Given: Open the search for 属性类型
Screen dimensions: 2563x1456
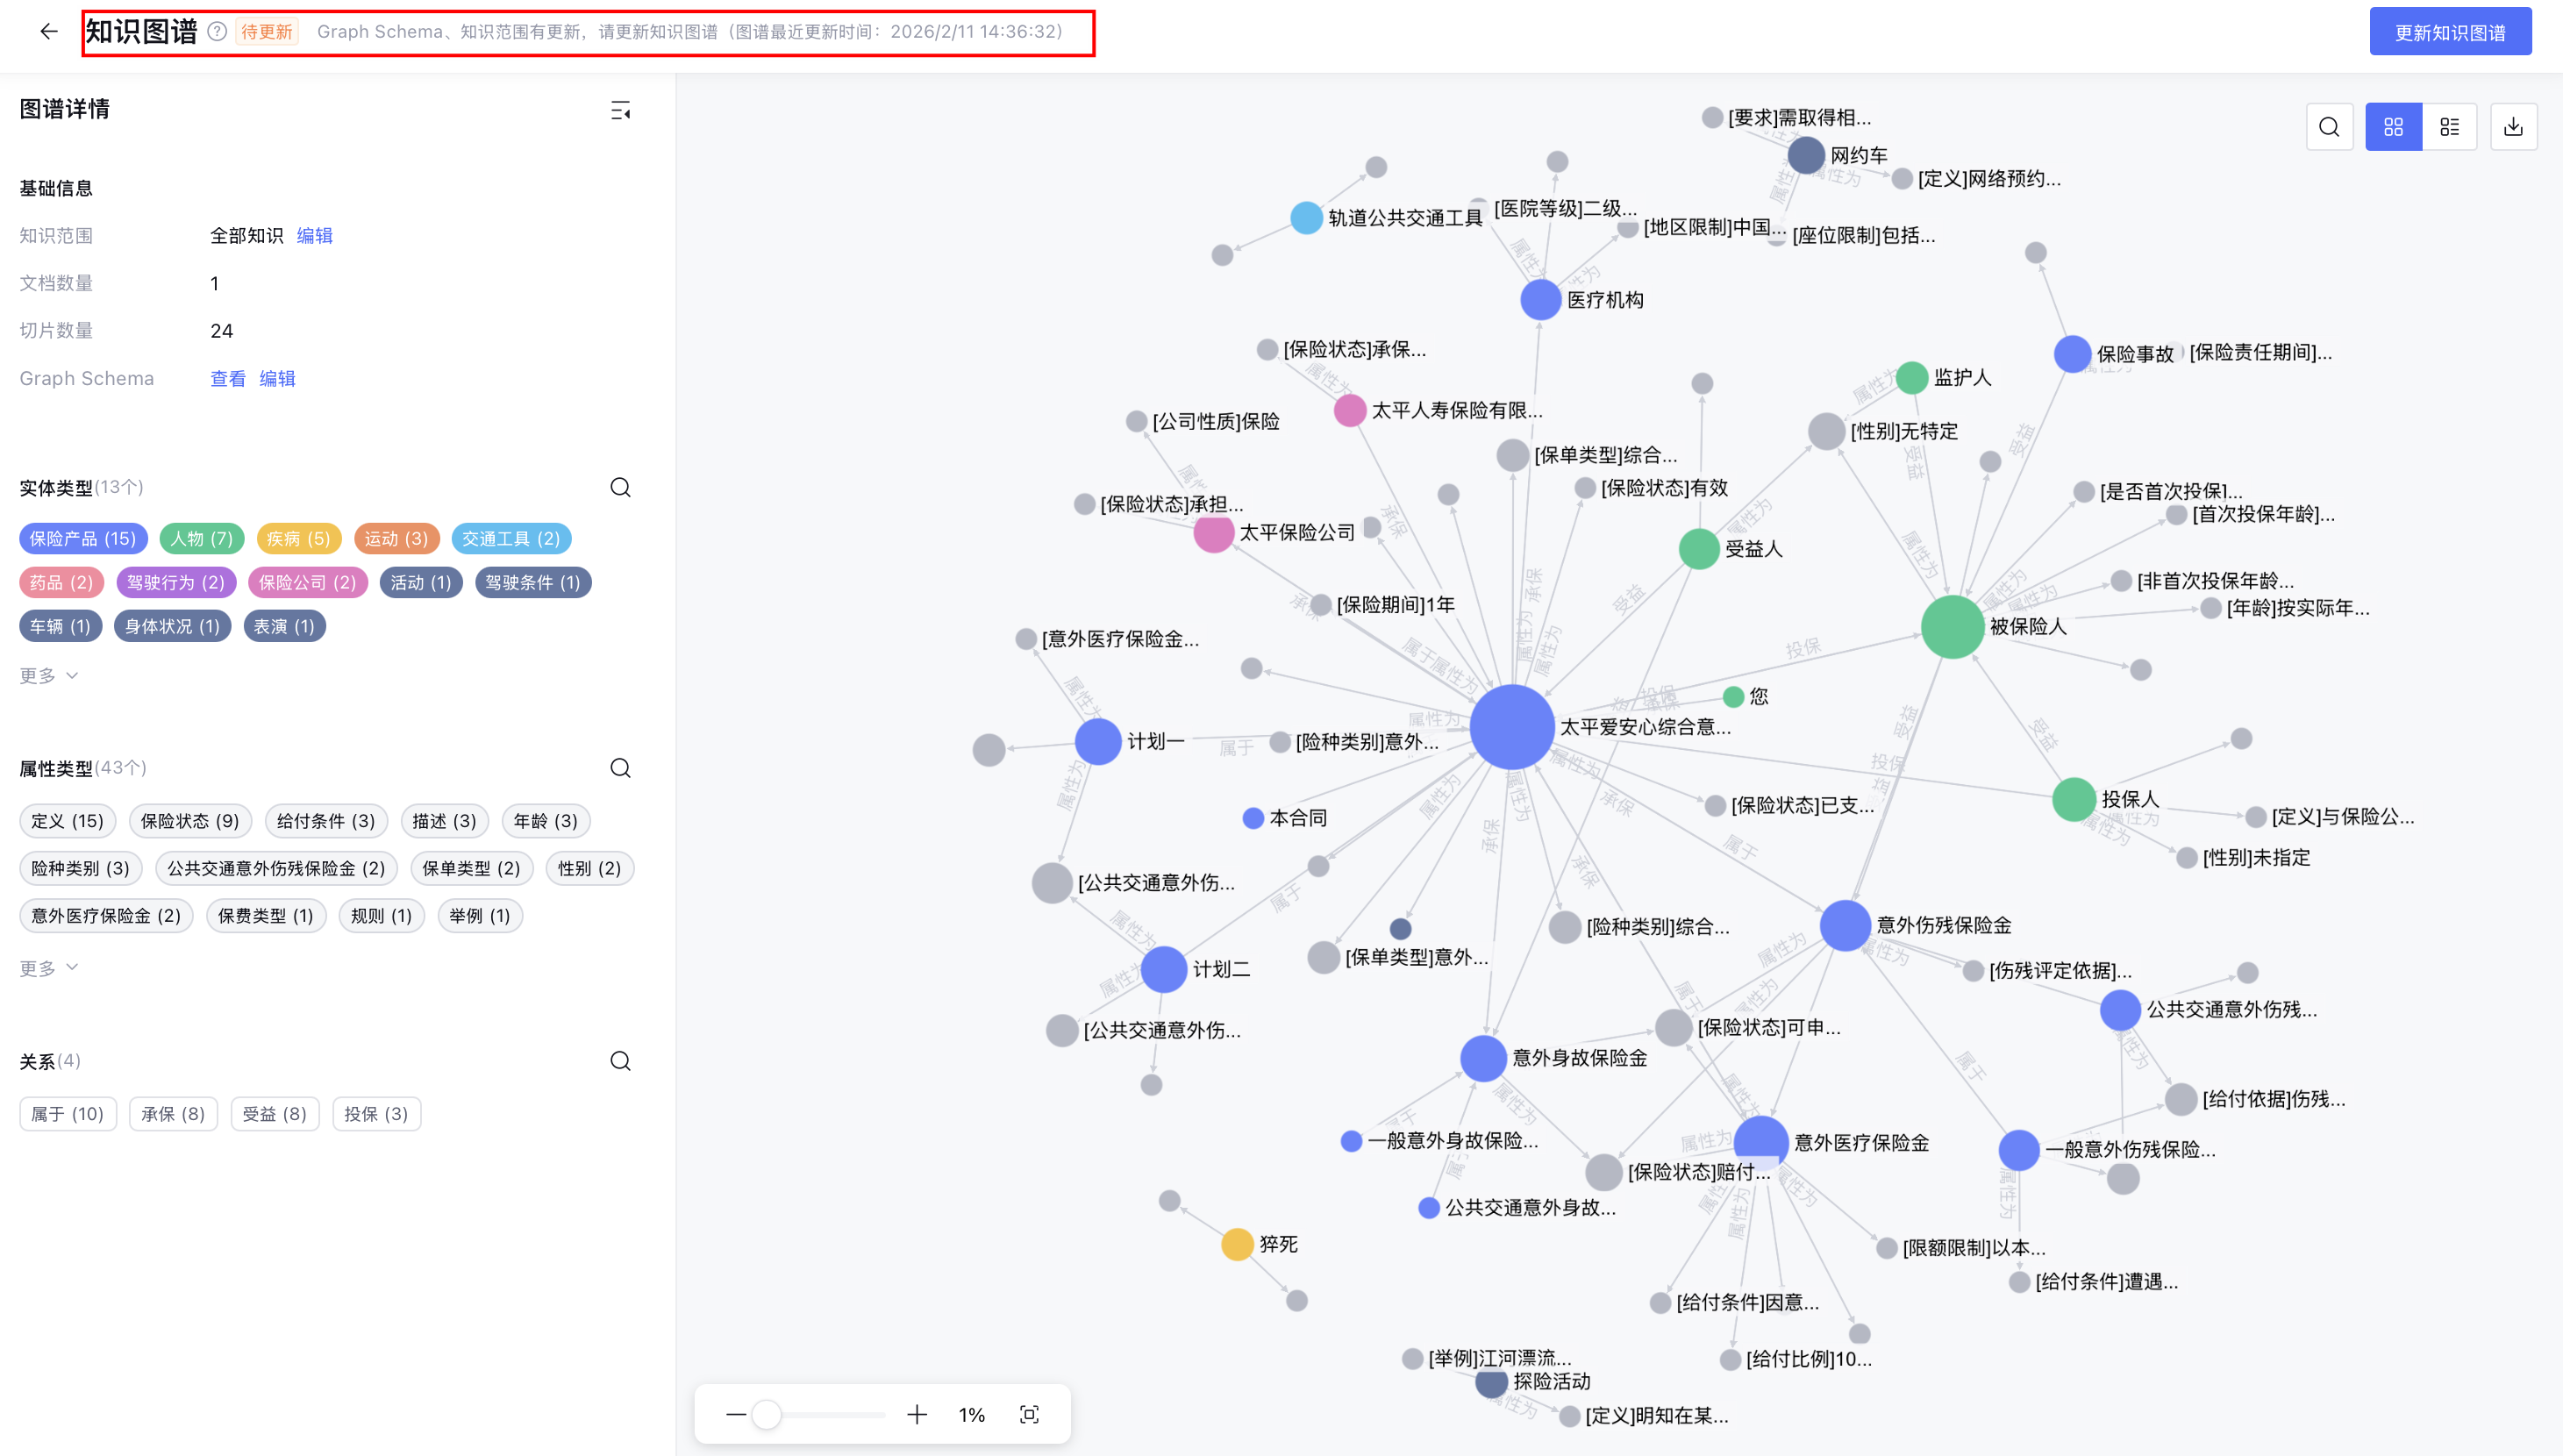Looking at the screenshot, I should 620,768.
